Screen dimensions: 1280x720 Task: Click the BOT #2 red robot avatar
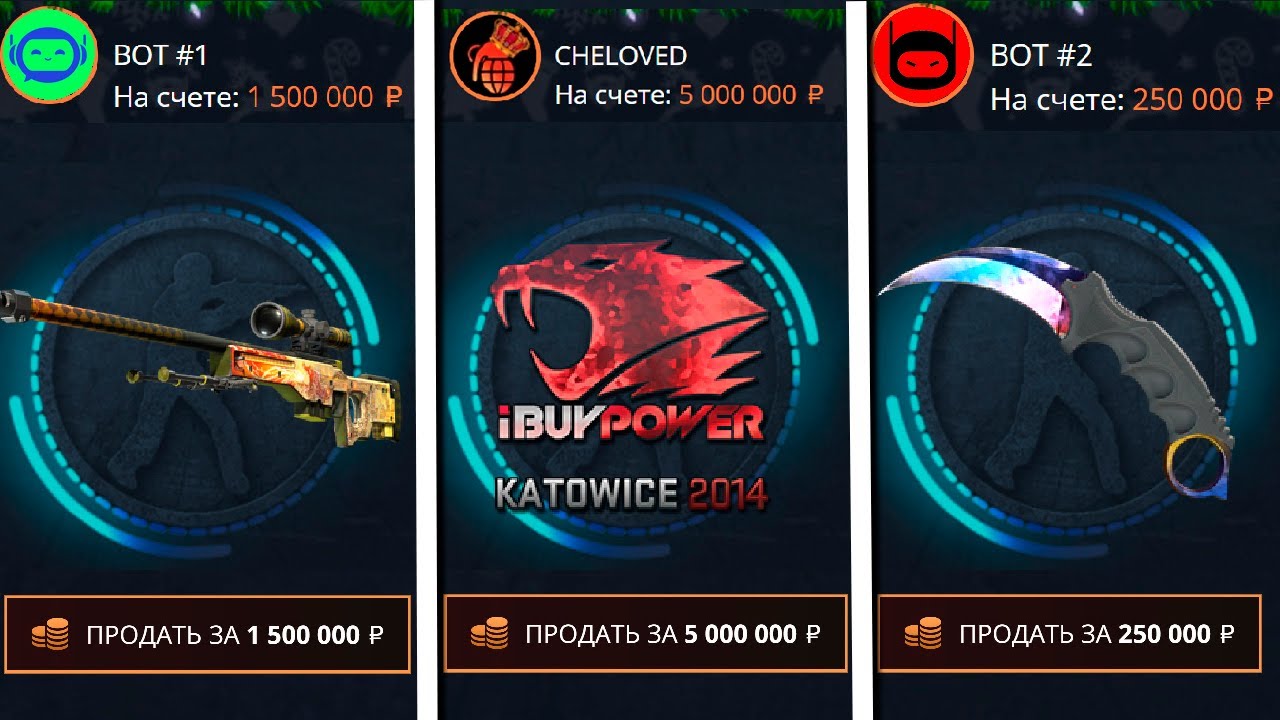(x=922, y=58)
